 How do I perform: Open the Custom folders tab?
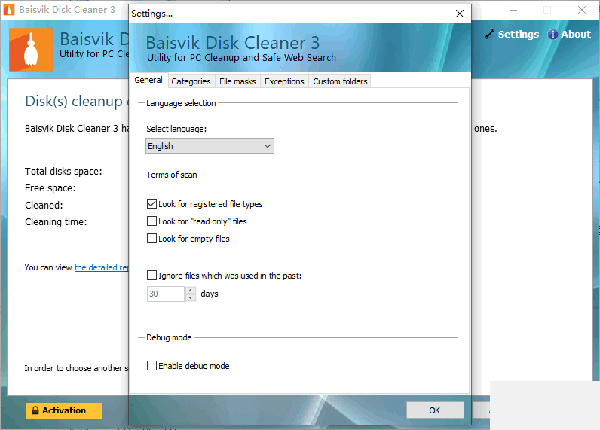point(340,81)
